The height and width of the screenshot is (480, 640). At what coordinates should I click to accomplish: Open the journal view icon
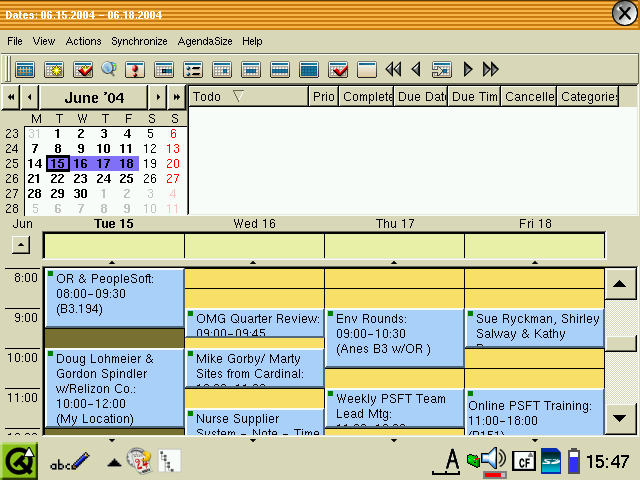(367, 69)
